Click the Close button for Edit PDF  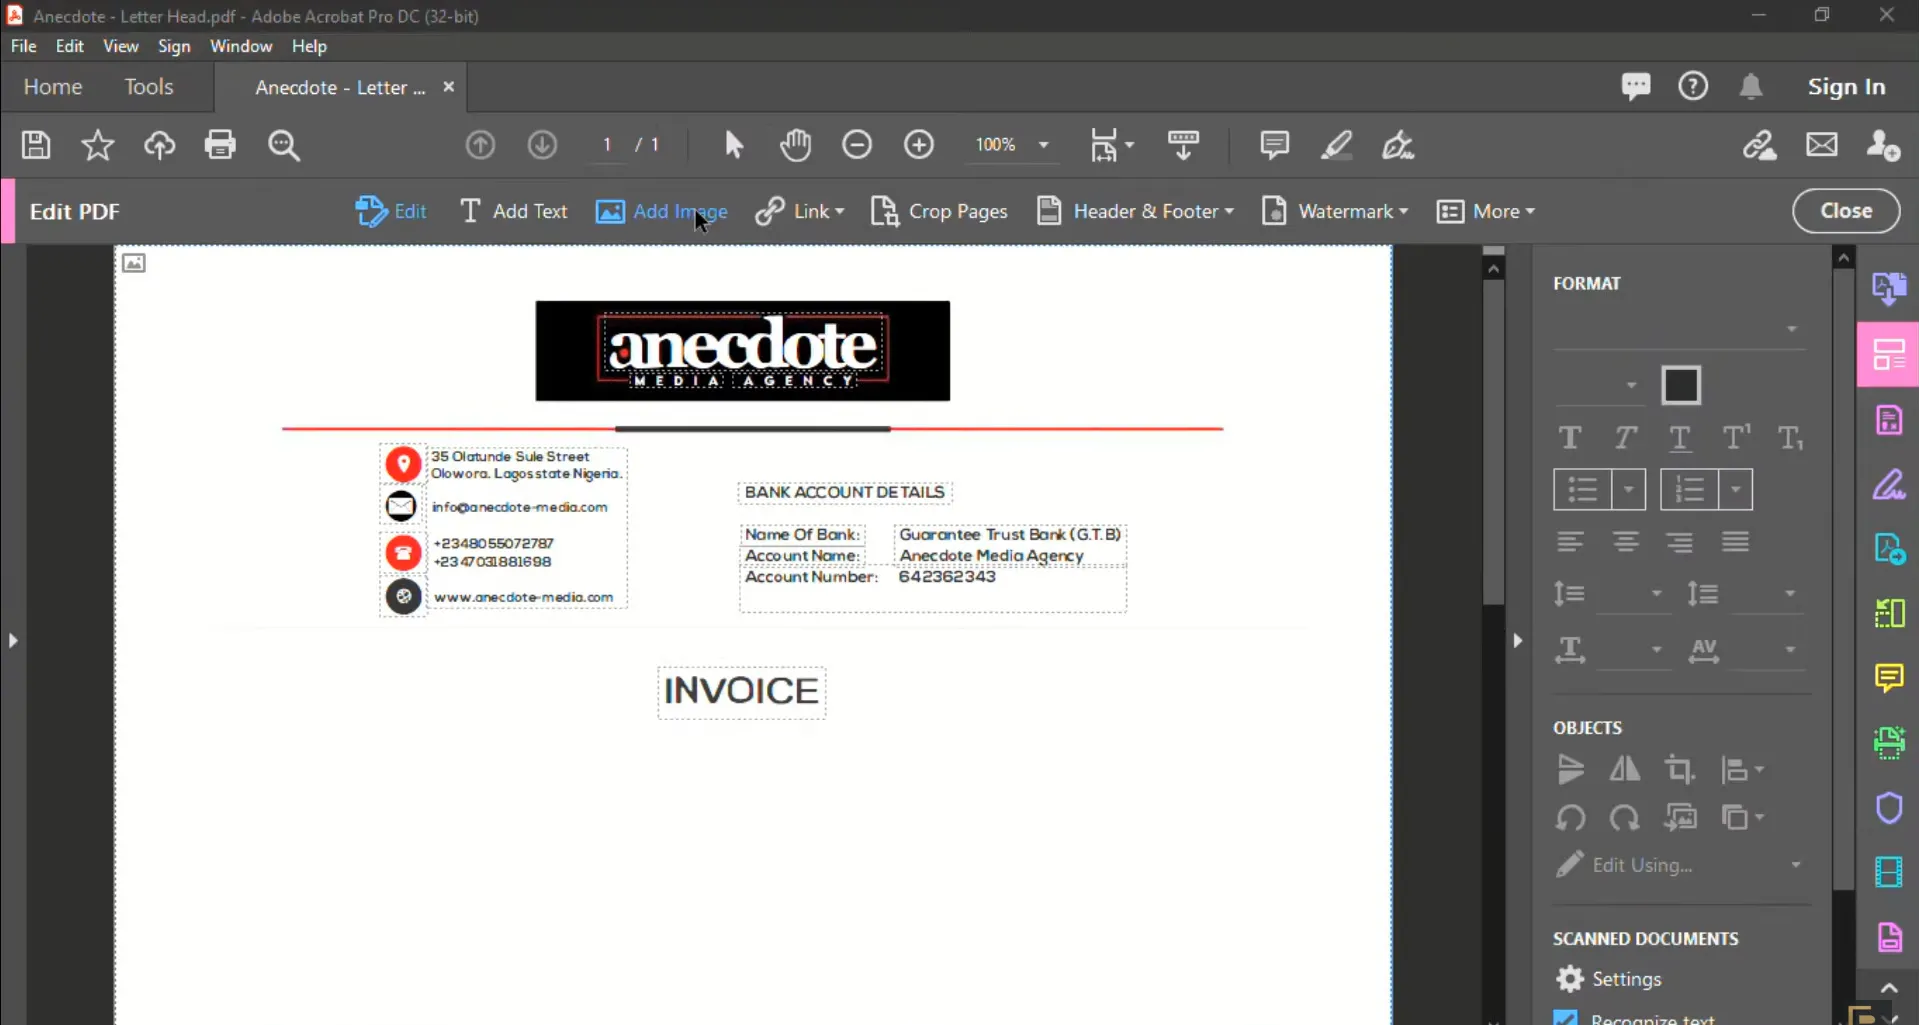(1846, 211)
